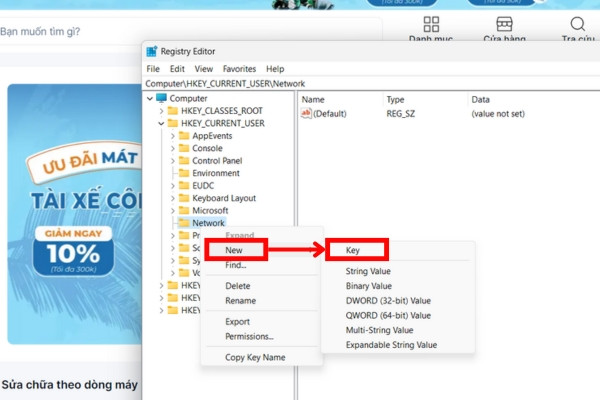Screen dimensions: 600x400
Task: Click the Console folder icon
Action: point(184,148)
